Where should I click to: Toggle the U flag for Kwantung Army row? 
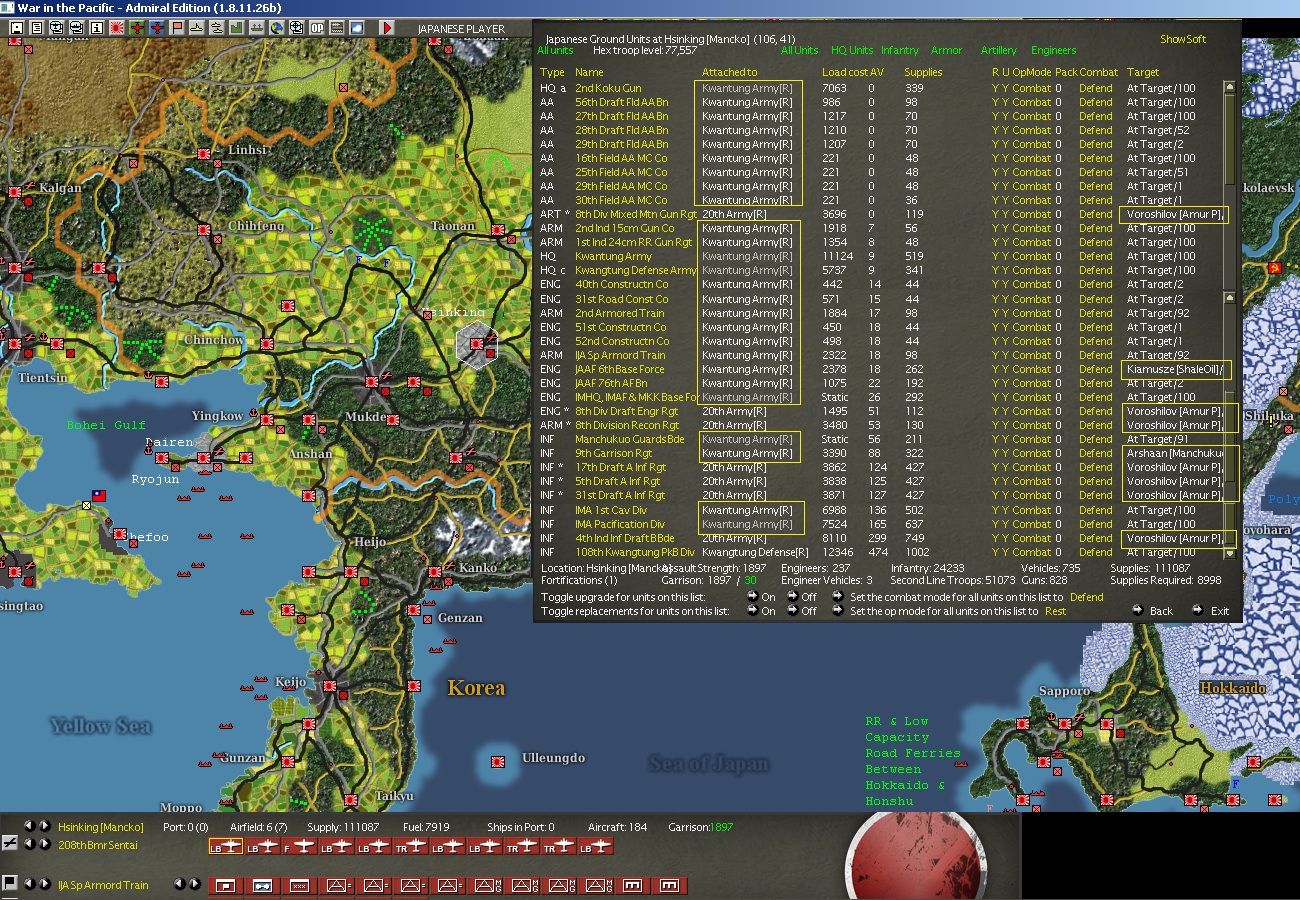(1005, 256)
